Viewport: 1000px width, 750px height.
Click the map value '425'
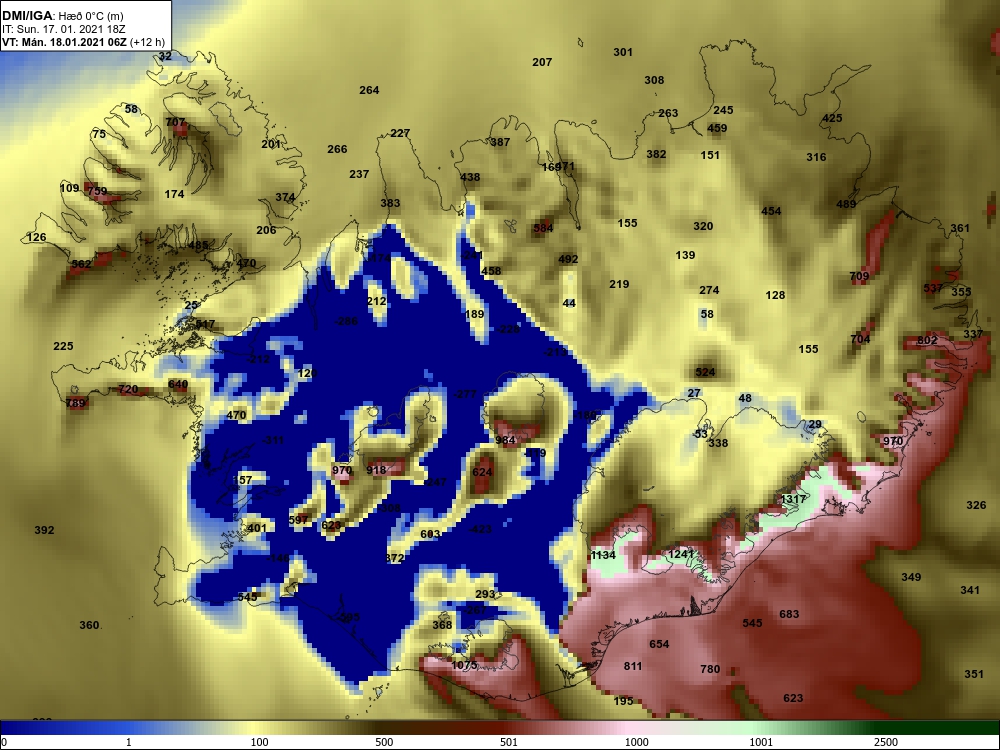pos(832,118)
